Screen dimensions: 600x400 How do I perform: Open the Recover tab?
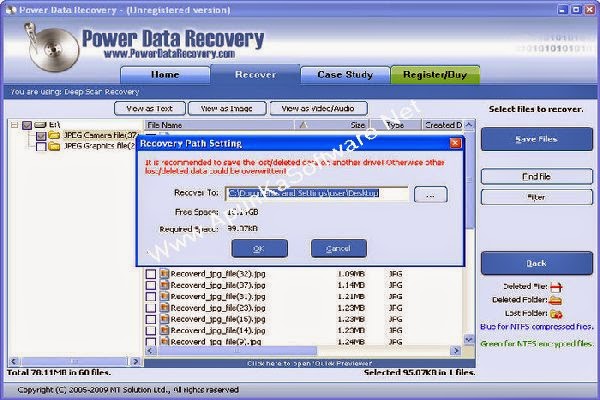255,74
